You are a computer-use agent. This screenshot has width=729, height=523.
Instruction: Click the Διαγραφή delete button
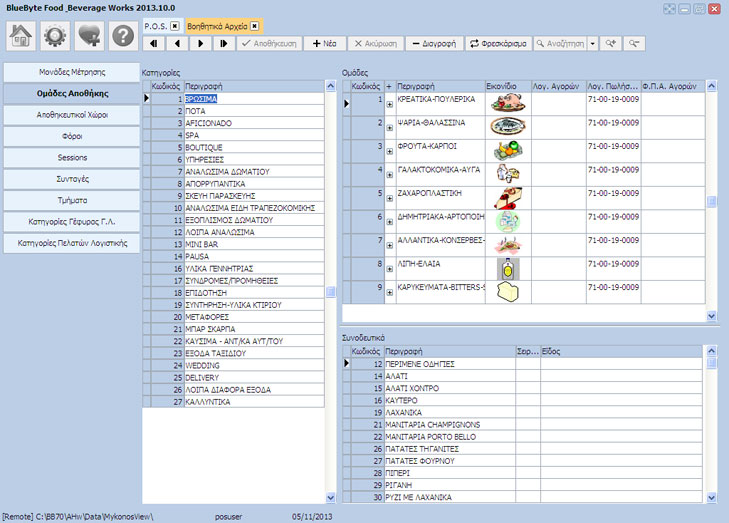tap(433, 44)
